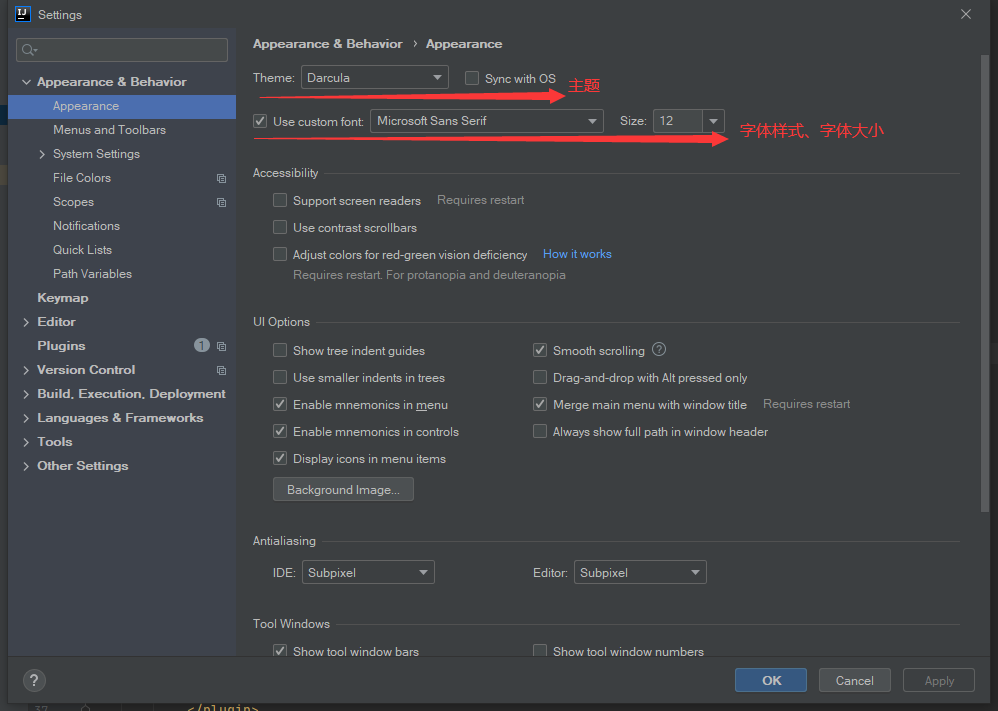Disable Smooth scrolling checkbox
The image size is (998, 711).
[x=540, y=350]
